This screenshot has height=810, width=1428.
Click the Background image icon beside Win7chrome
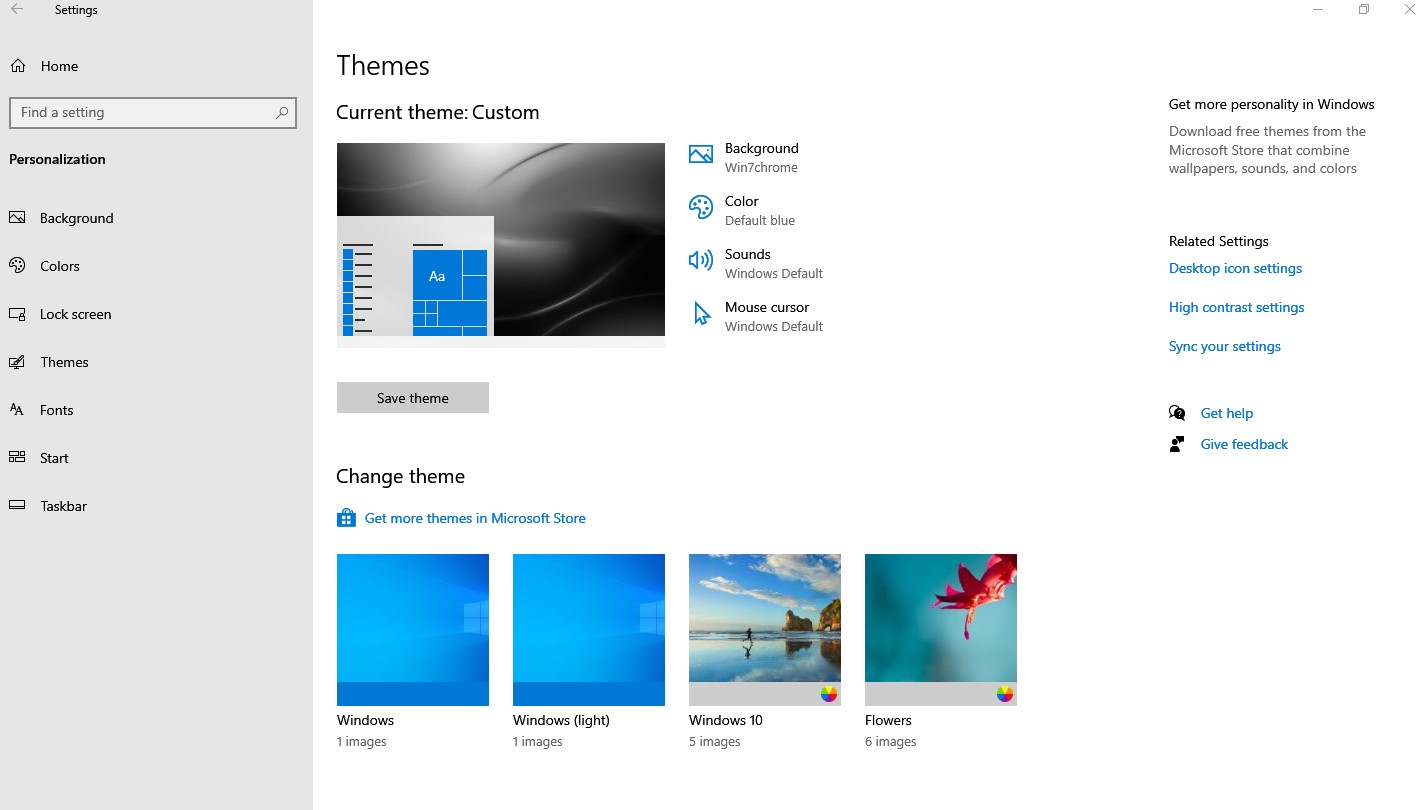[x=701, y=154]
